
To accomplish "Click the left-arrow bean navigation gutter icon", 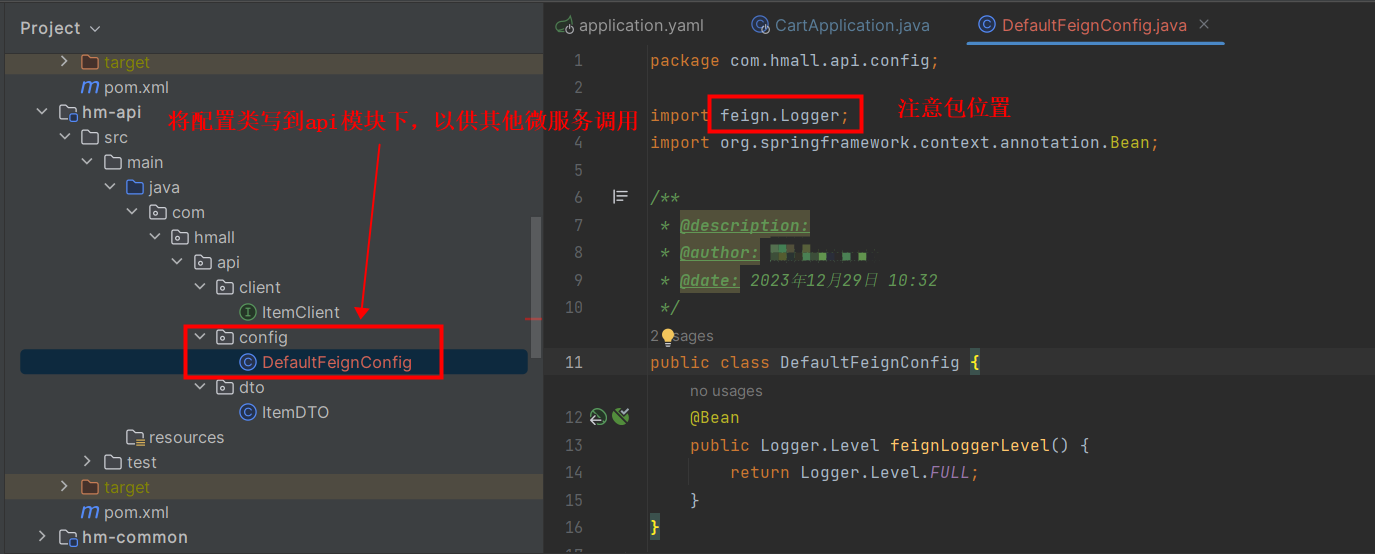I will click(598, 417).
